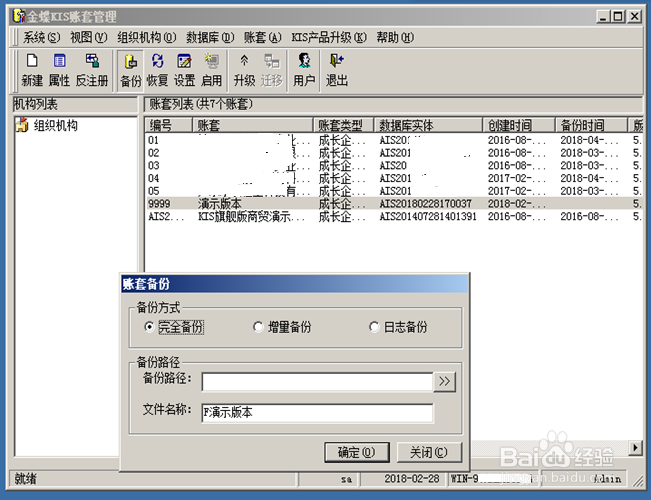Viewport: 651px width, 500px height.
Task: Choose 增量备份 (incremental backup) radio option
Action: click(282, 327)
